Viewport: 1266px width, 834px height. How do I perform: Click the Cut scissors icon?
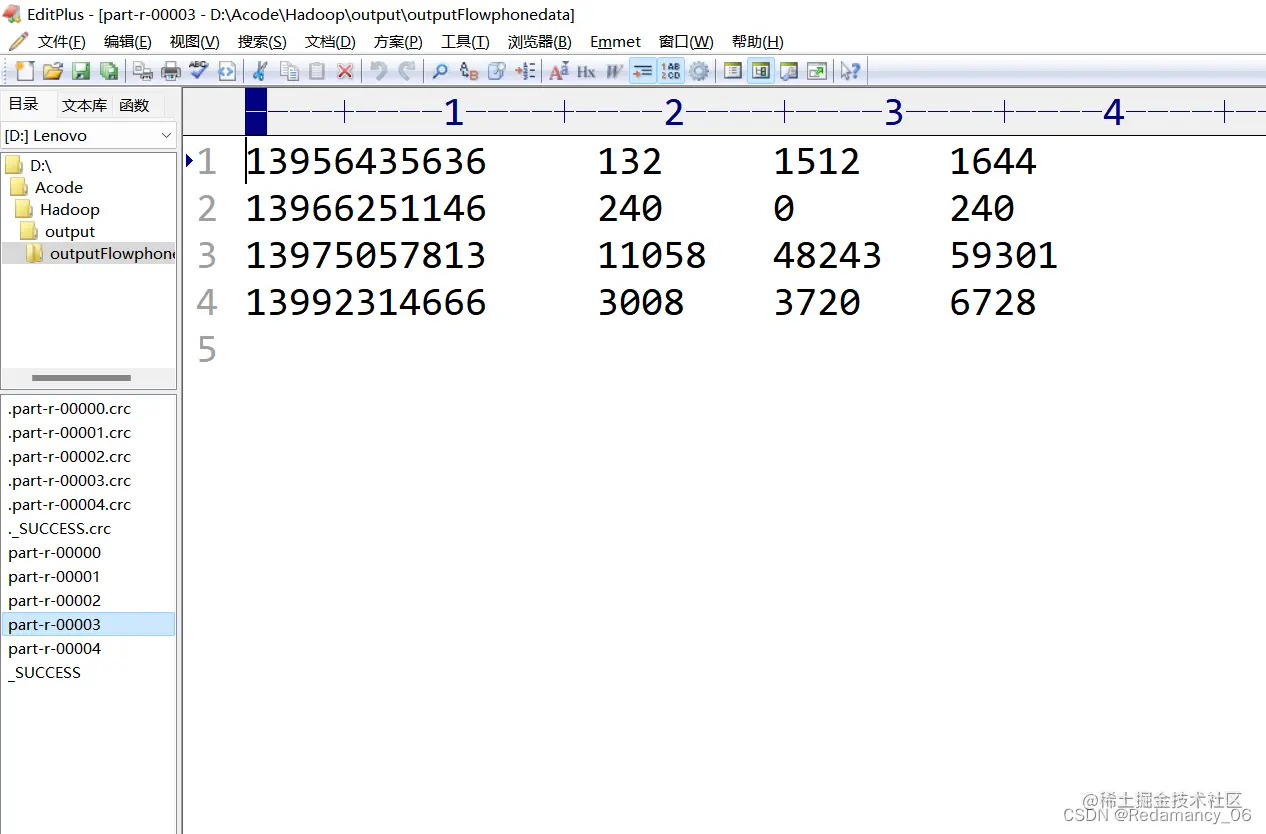click(260, 71)
